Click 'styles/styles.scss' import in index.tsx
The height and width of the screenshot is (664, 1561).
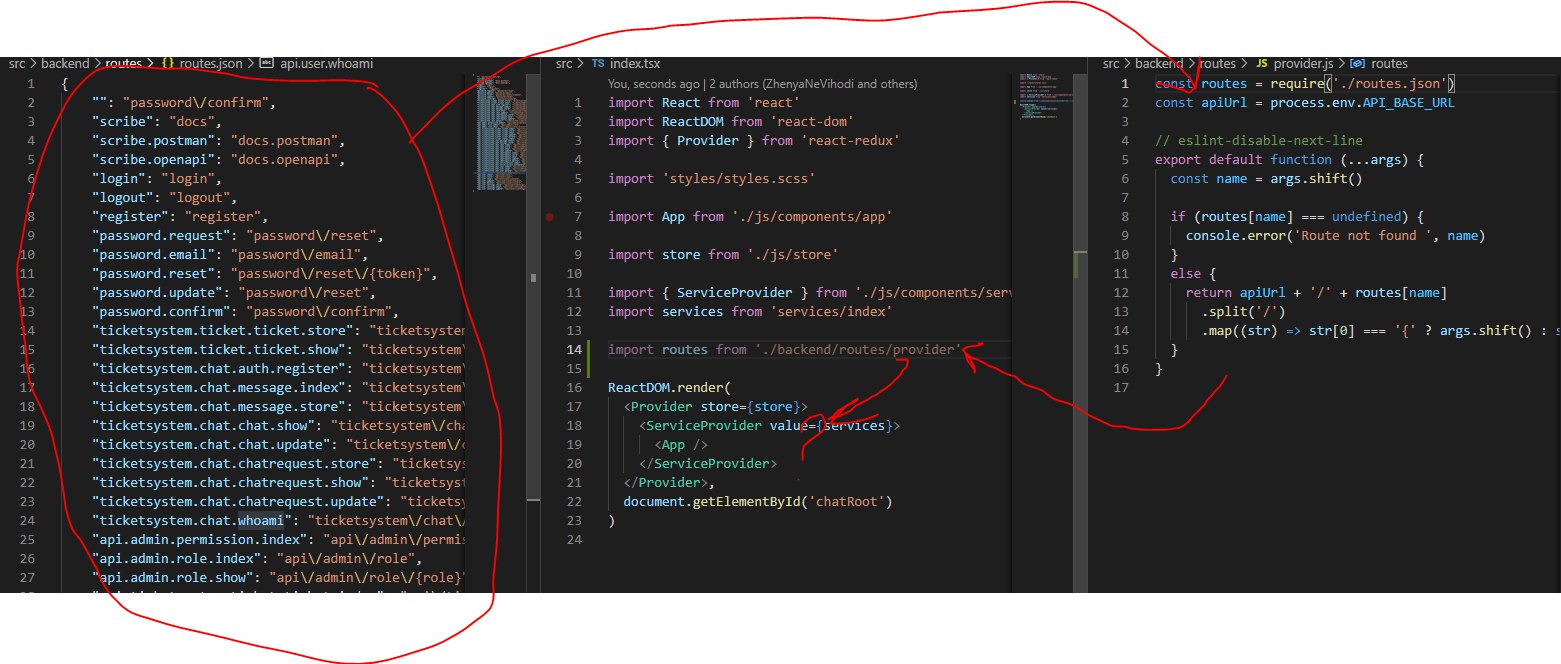[x=738, y=179]
